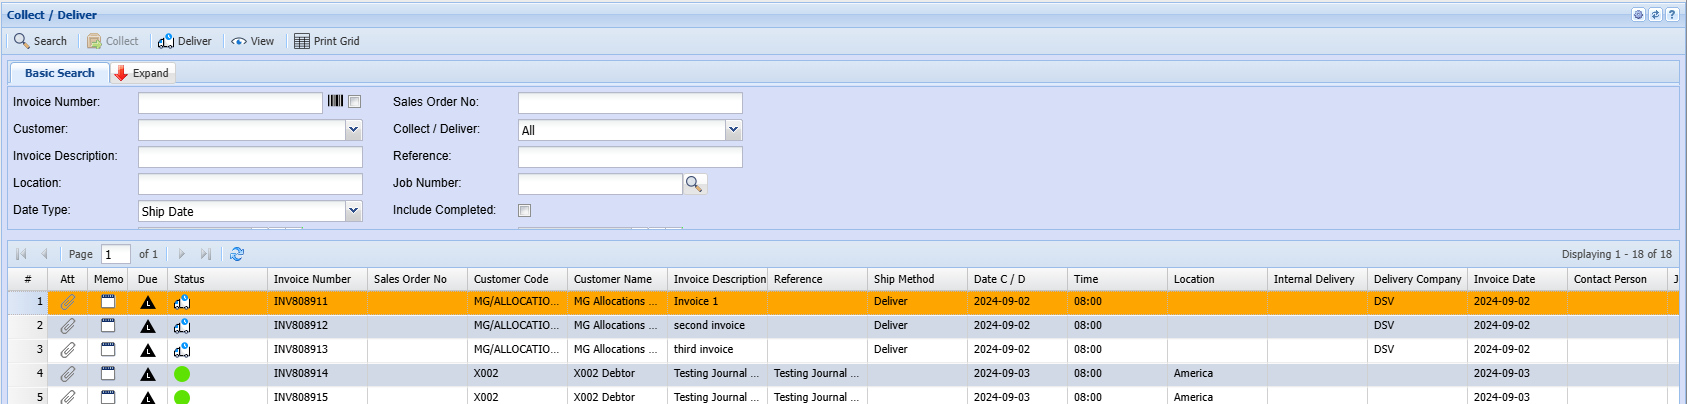
Task: Sort by the Invoice Number column
Action: (x=317, y=279)
